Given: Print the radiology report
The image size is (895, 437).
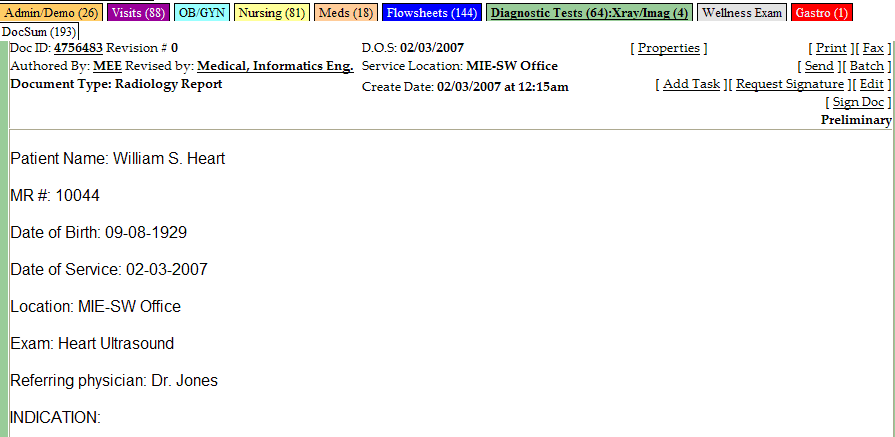Looking at the screenshot, I should 830,48.
